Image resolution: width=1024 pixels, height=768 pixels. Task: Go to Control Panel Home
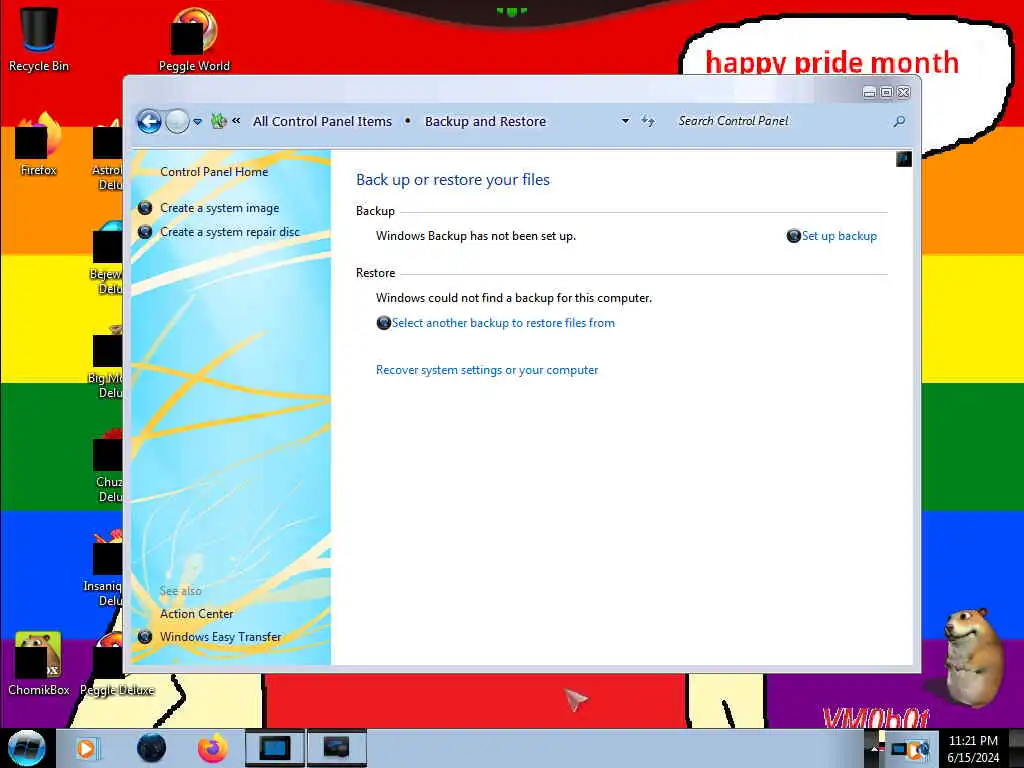click(x=214, y=172)
